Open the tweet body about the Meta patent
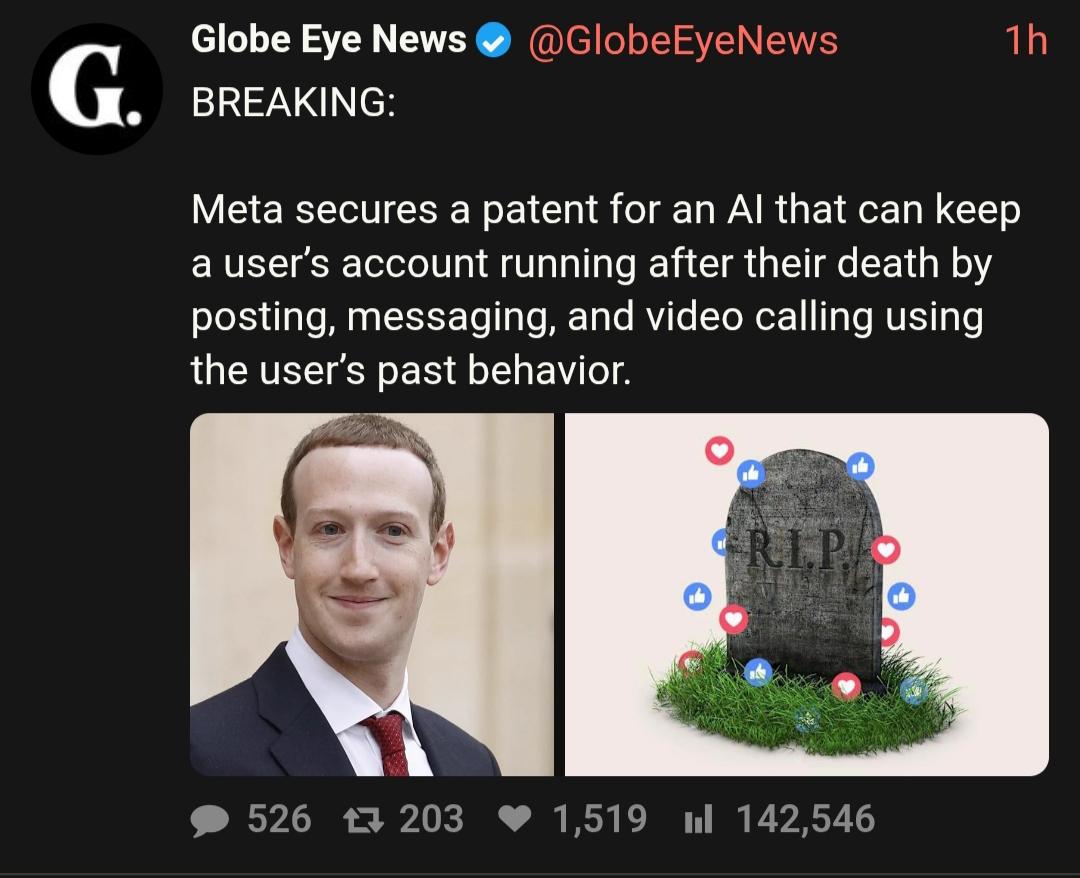 point(605,290)
